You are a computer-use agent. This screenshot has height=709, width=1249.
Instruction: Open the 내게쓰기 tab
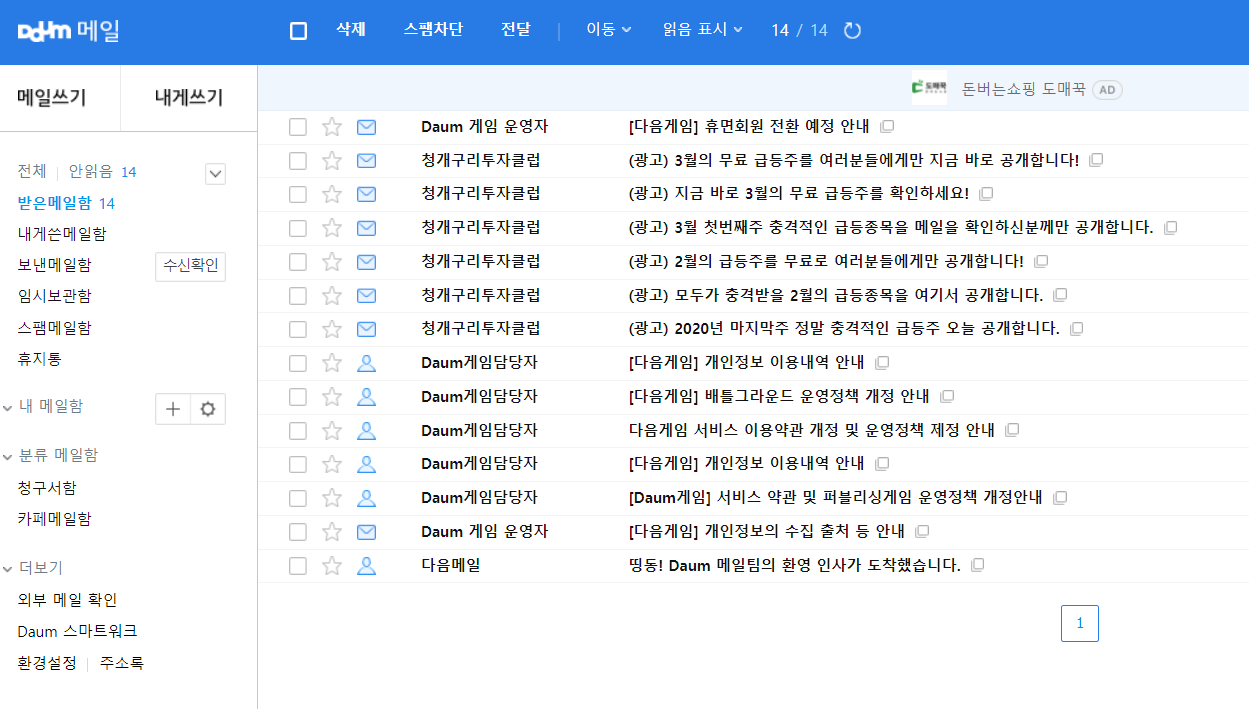[189, 98]
